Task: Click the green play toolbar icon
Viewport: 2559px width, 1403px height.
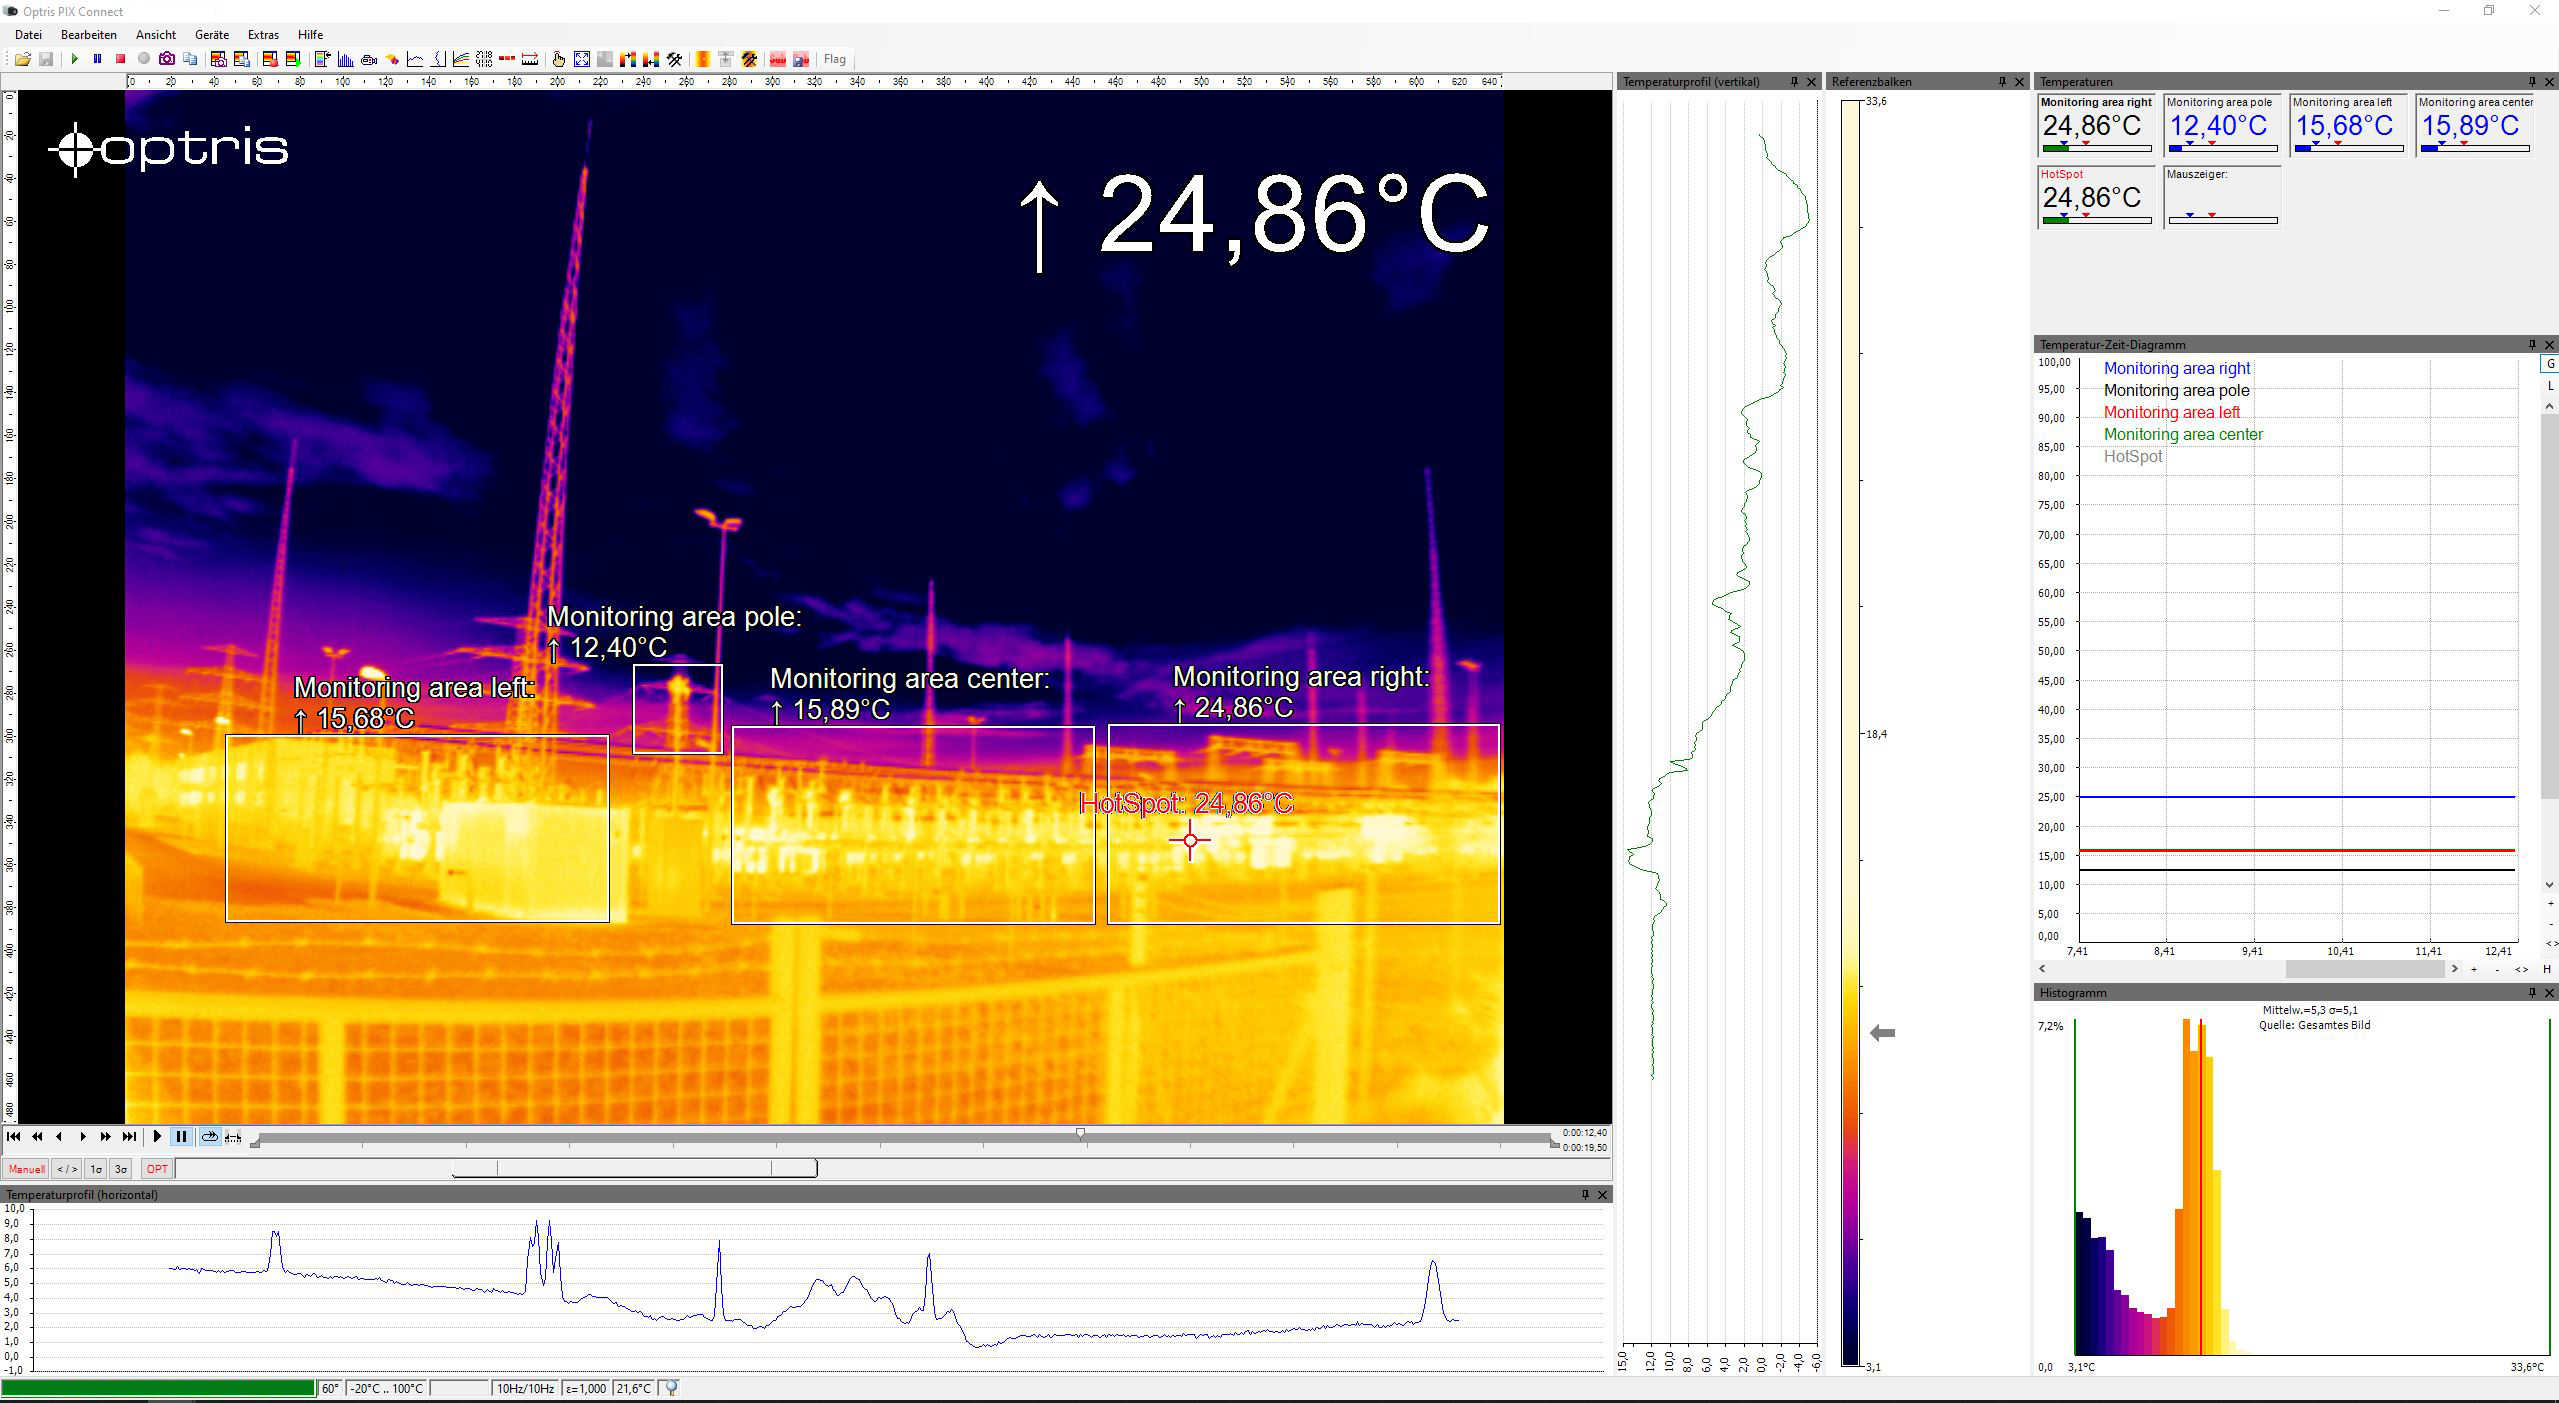Action: point(74,59)
